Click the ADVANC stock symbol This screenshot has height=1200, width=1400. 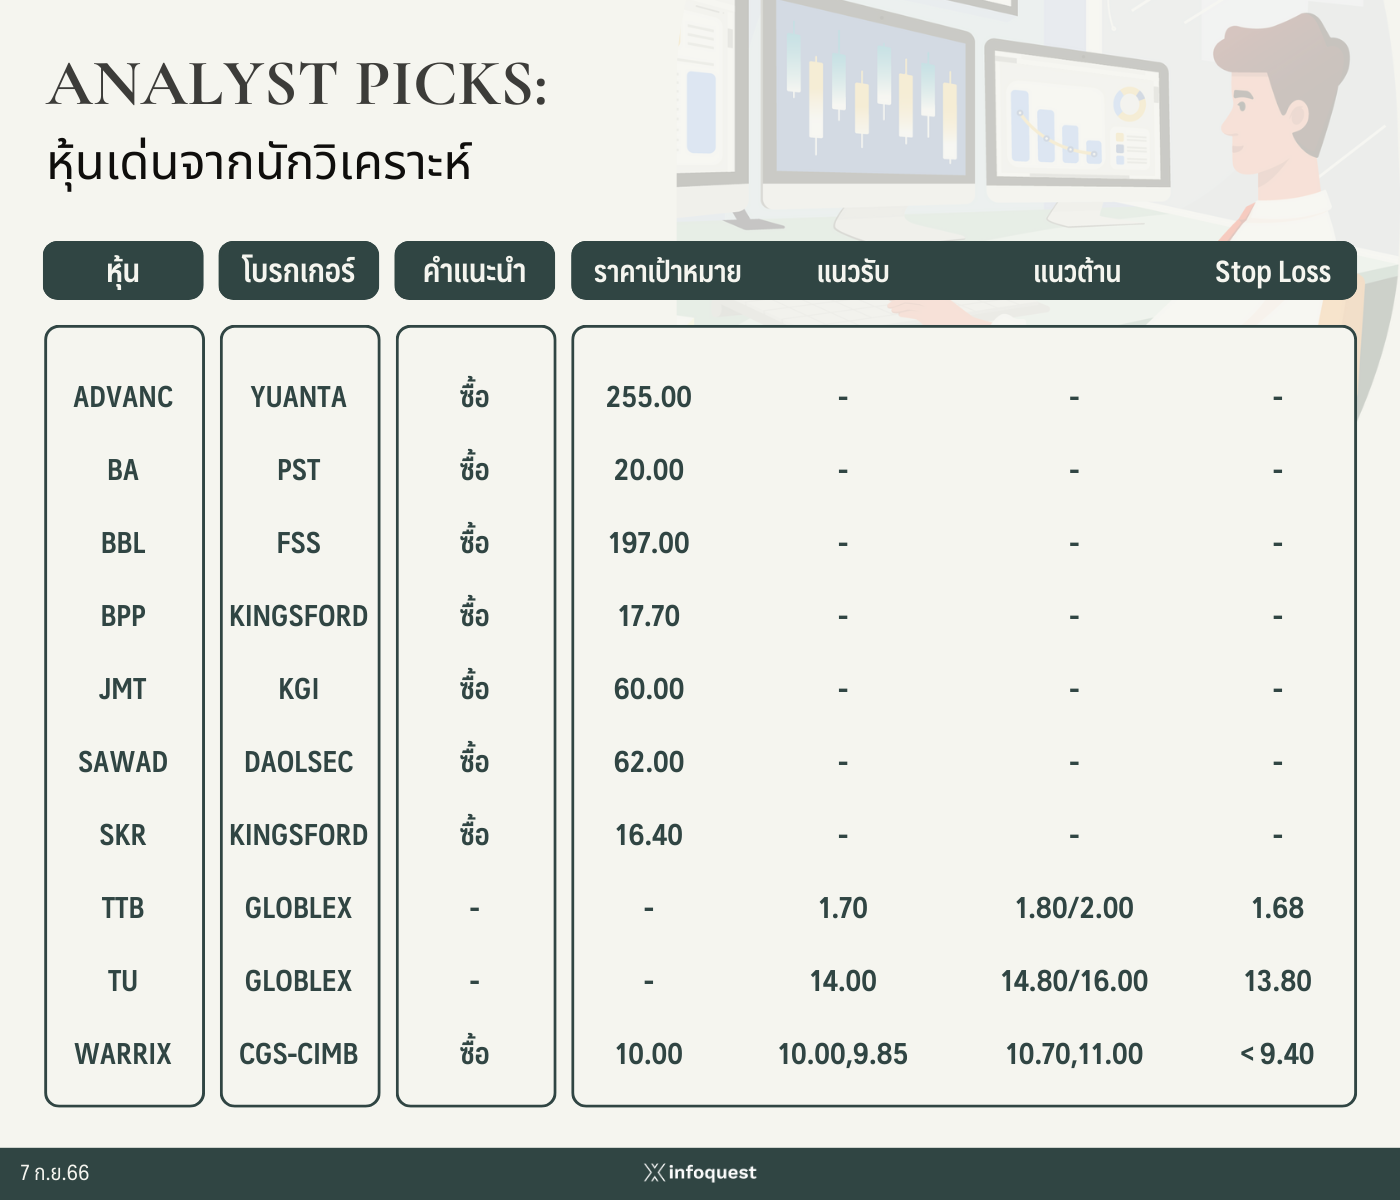click(x=123, y=397)
